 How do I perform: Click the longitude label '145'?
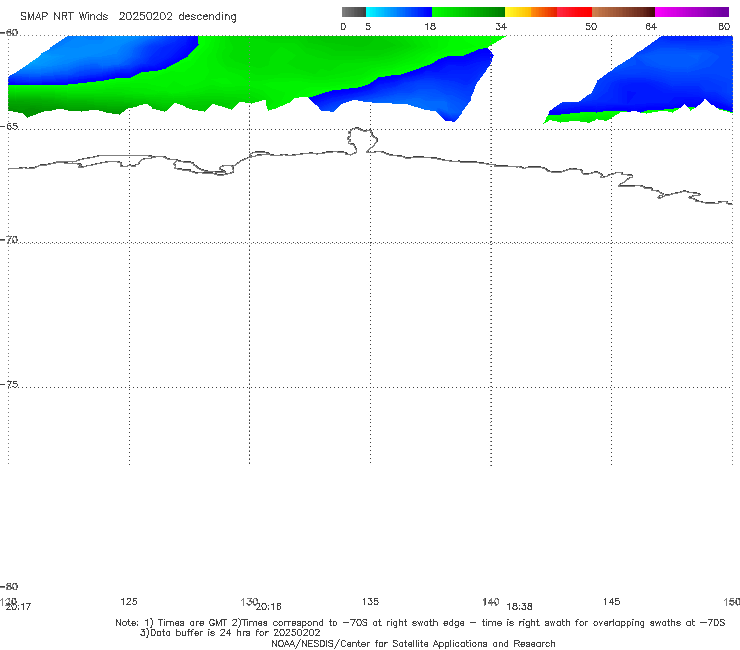tap(612, 601)
